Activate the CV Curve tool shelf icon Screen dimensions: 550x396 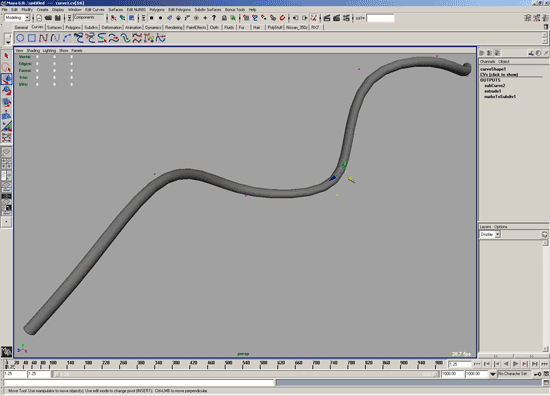tap(43, 38)
